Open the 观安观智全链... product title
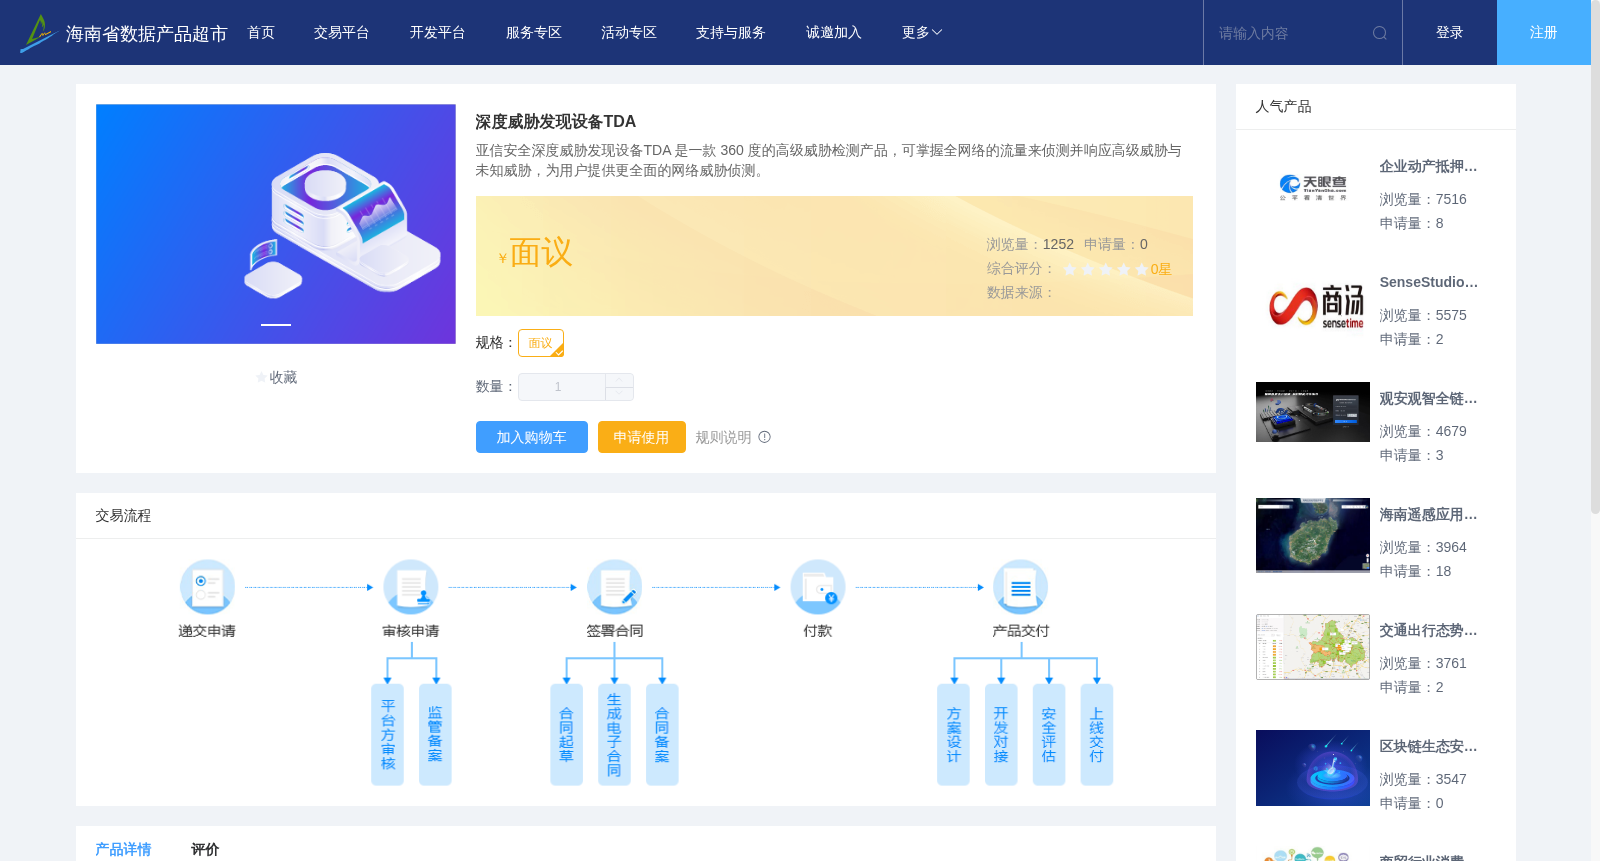The image size is (1600, 861). point(1428,399)
